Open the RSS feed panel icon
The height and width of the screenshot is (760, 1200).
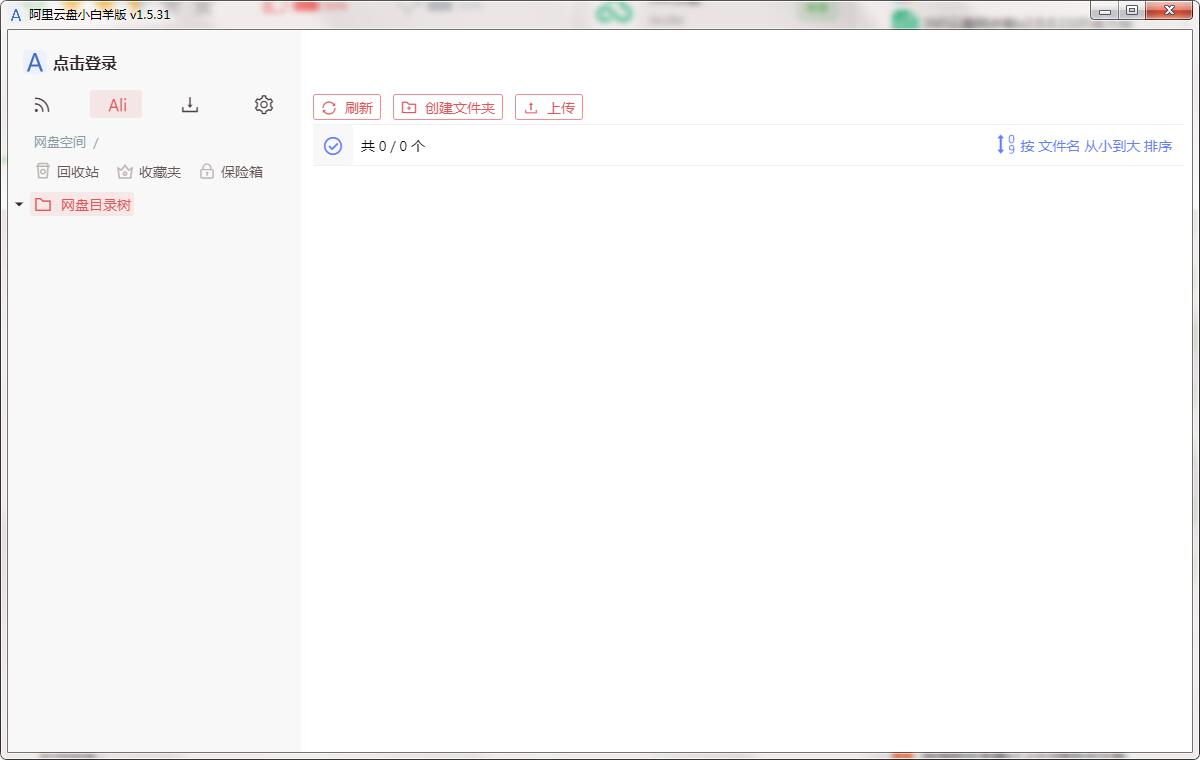click(42, 104)
